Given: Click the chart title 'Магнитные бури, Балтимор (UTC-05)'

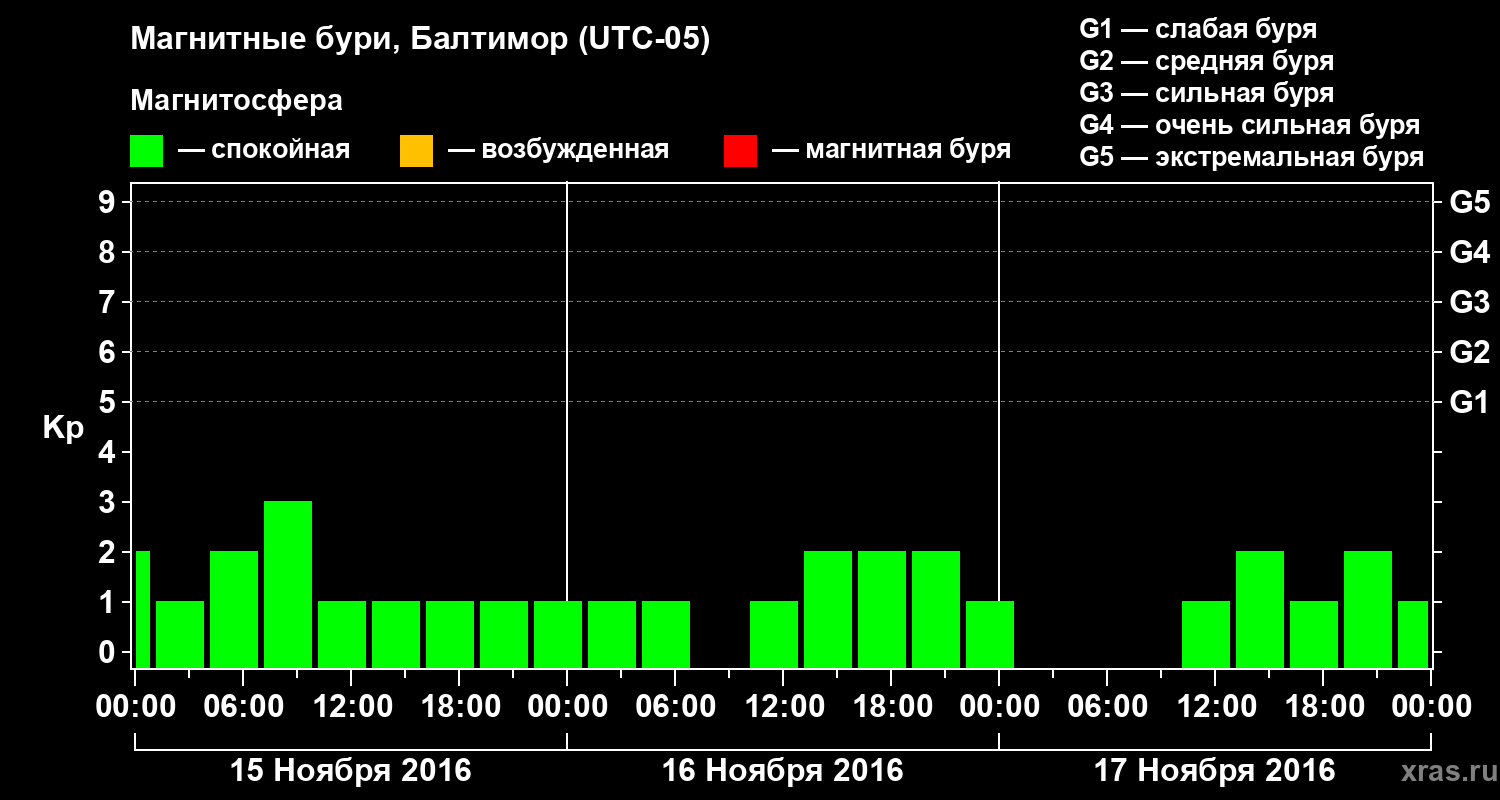Looking at the screenshot, I should pos(420,40).
